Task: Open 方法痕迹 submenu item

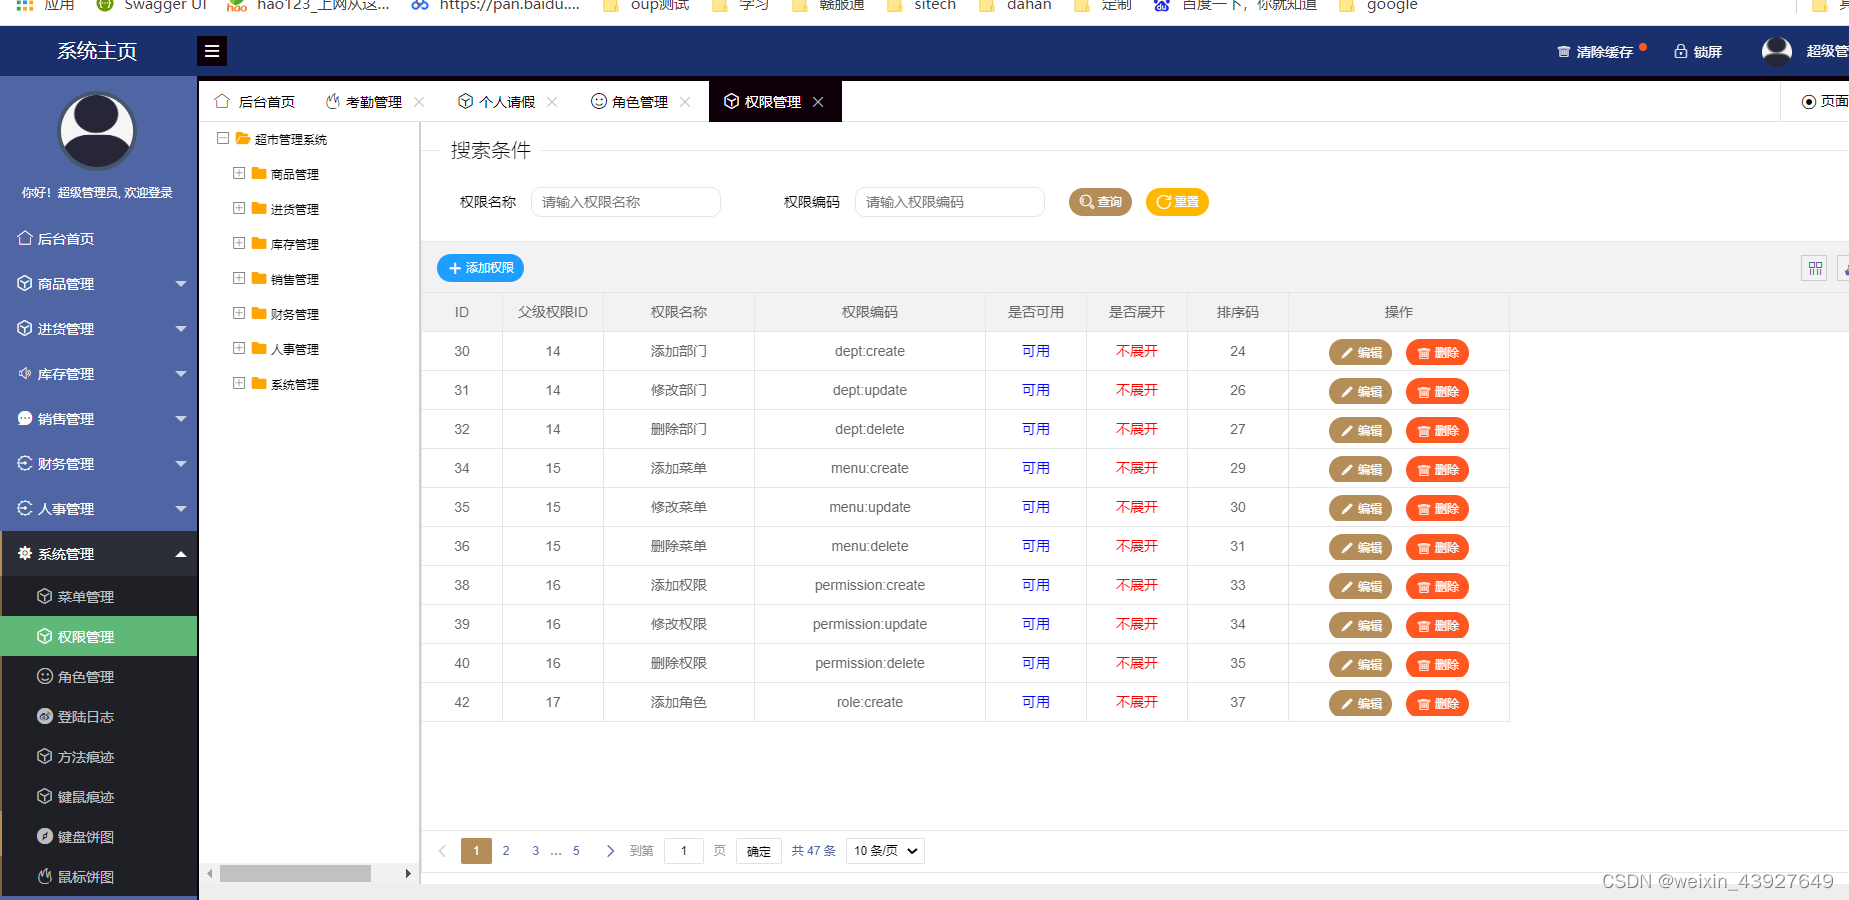Action: [x=98, y=756]
